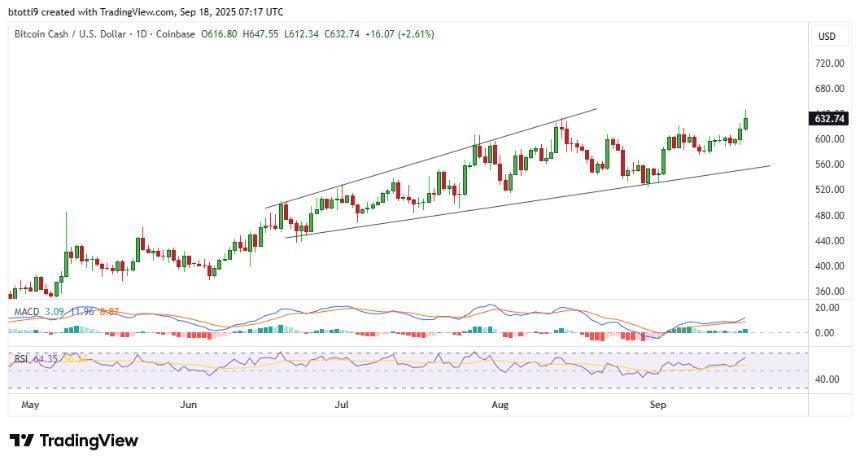The height and width of the screenshot is (465, 860).
Task: Click the May label on time axis
Action: pyautogui.click(x=30, y=405)
